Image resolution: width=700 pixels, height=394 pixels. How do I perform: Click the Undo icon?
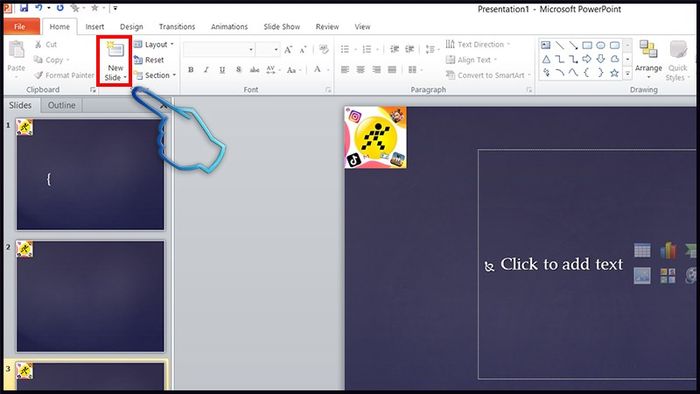pyautogui.click(x=38, y=8)
